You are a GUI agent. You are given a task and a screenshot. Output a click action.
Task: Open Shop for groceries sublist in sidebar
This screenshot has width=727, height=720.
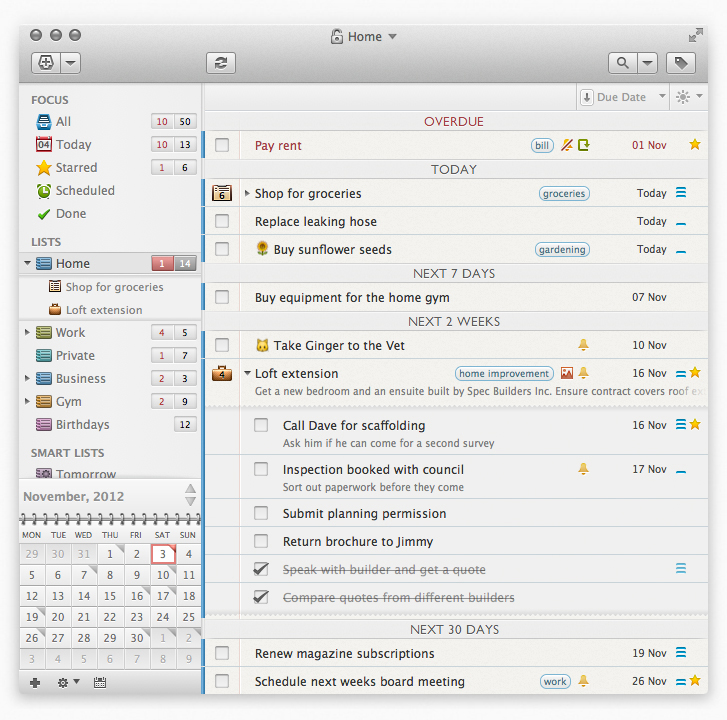tap(110, 287)
